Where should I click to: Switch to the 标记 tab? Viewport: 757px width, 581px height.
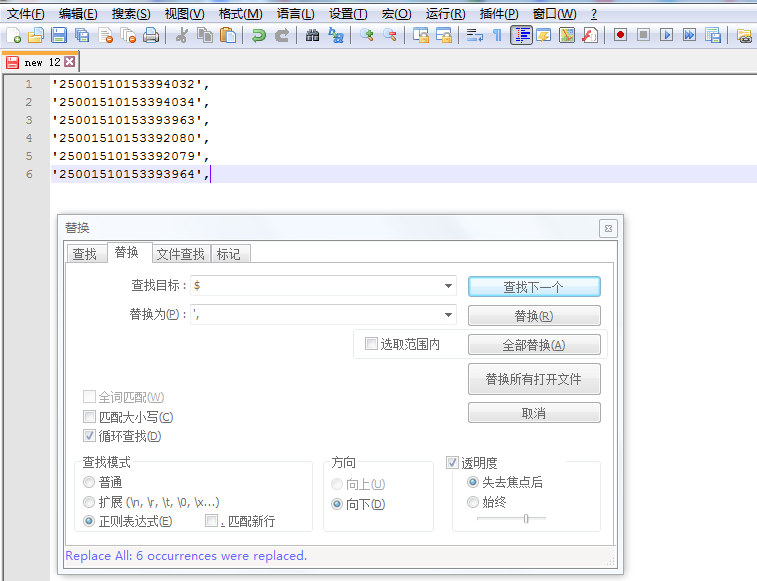click(x=229, y=254)
